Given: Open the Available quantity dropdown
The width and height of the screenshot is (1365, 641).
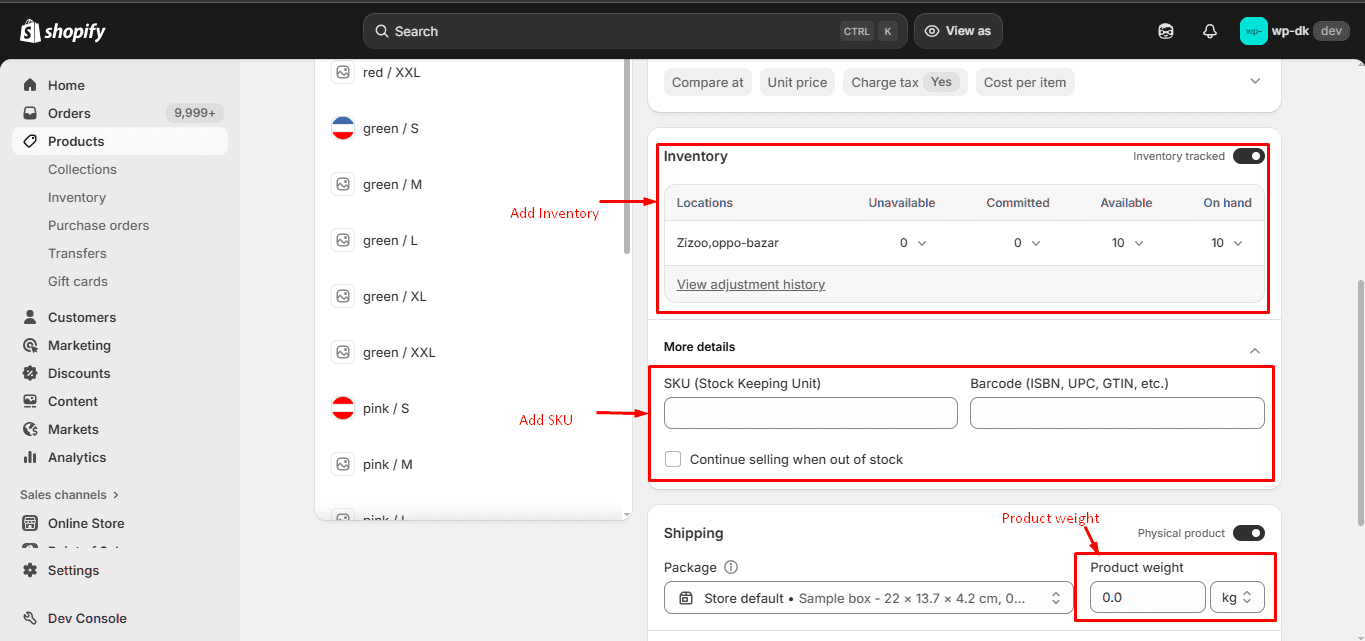Looking at the screenshot, I should coord(1127,243).
